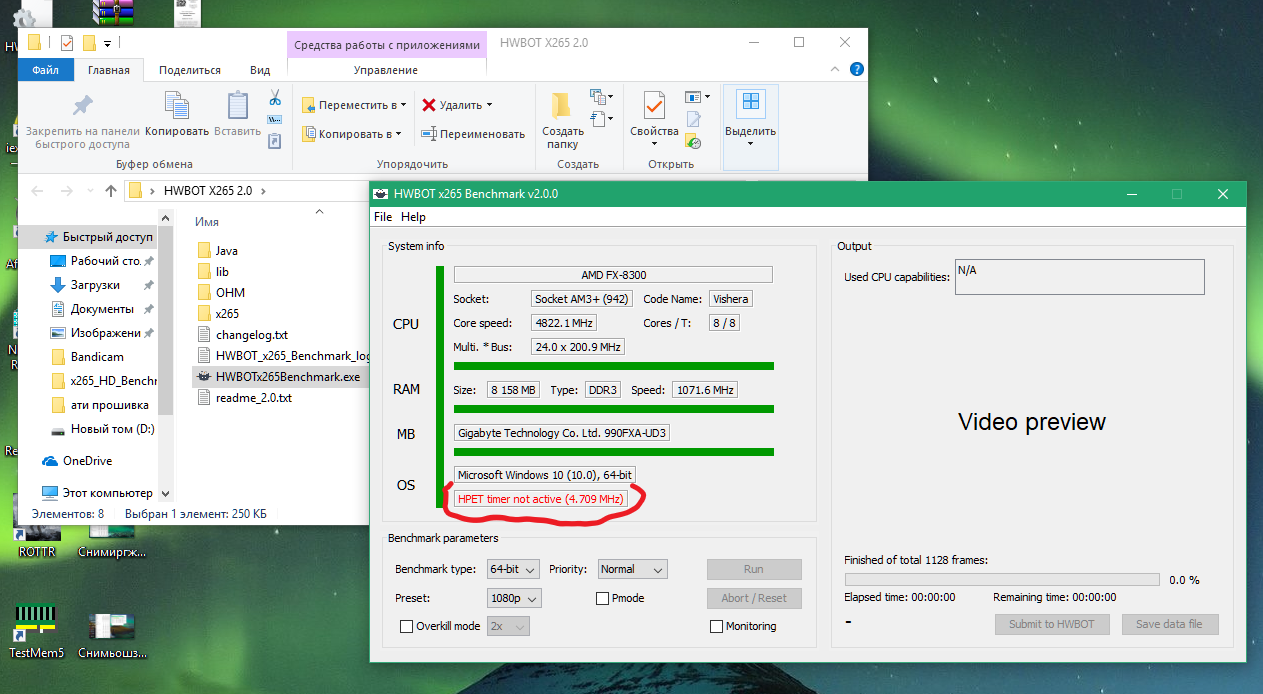Click Save data file button
The width and height of the screenshot is (1263, 694).
(x=1169, y=624)
